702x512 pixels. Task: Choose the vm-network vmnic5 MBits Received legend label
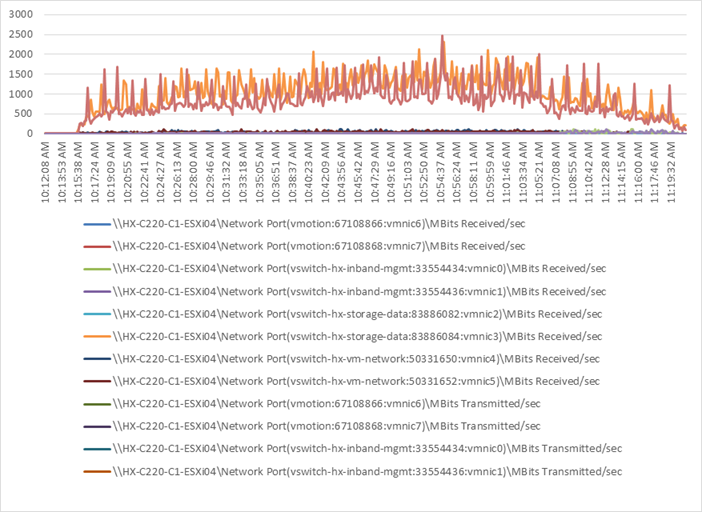[x=356, y=381]
